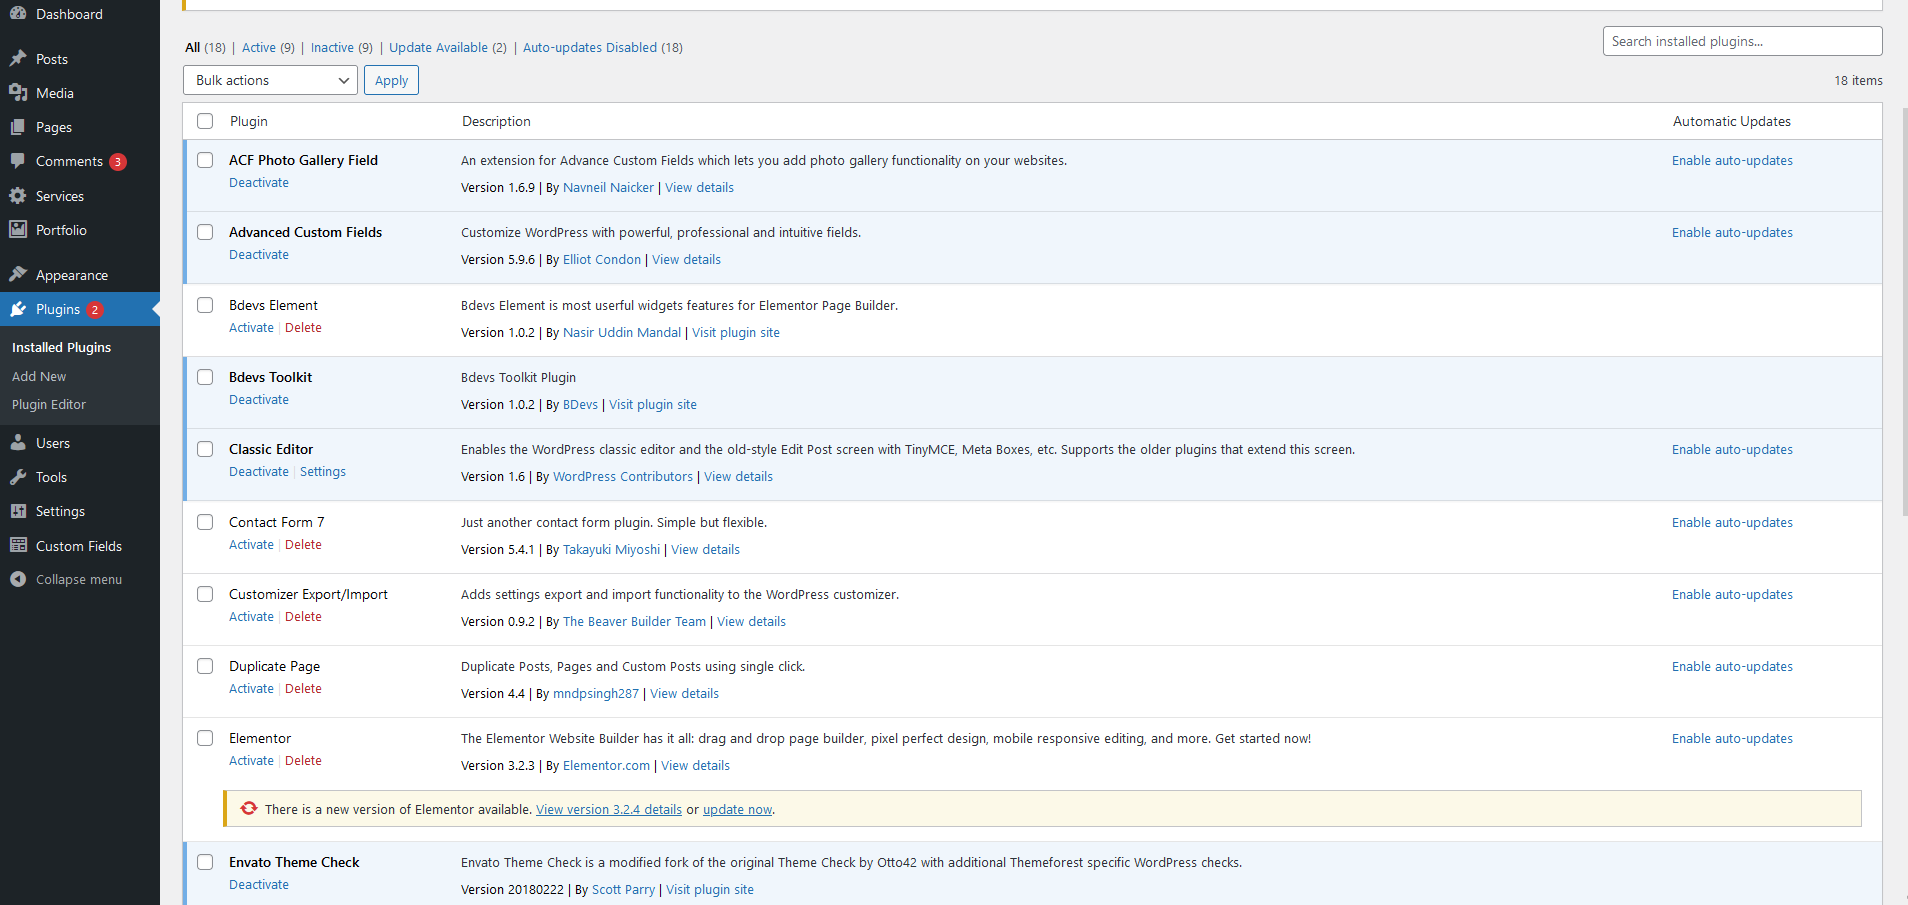Delete the Contact Form 7 plugin
Screen dimensions: 1908x905
tap(303, 544)
